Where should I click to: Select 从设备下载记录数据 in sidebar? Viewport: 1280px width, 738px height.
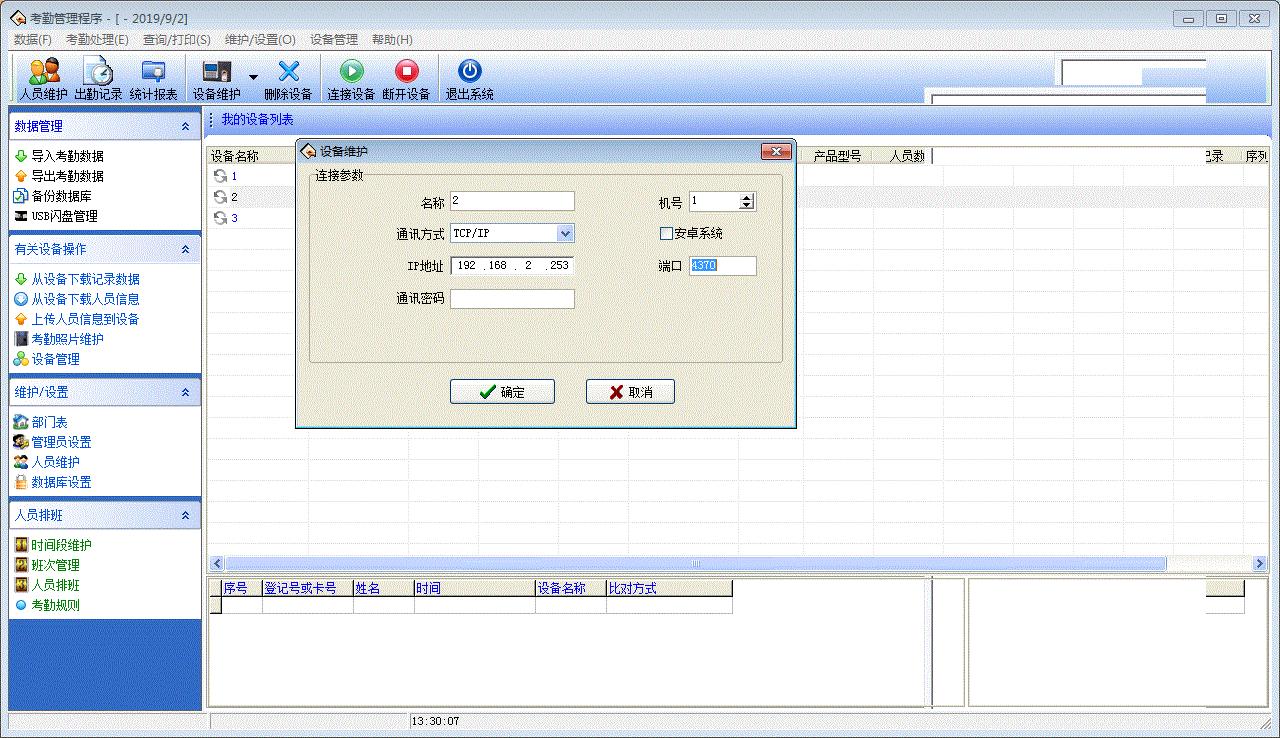coord(75,278)
